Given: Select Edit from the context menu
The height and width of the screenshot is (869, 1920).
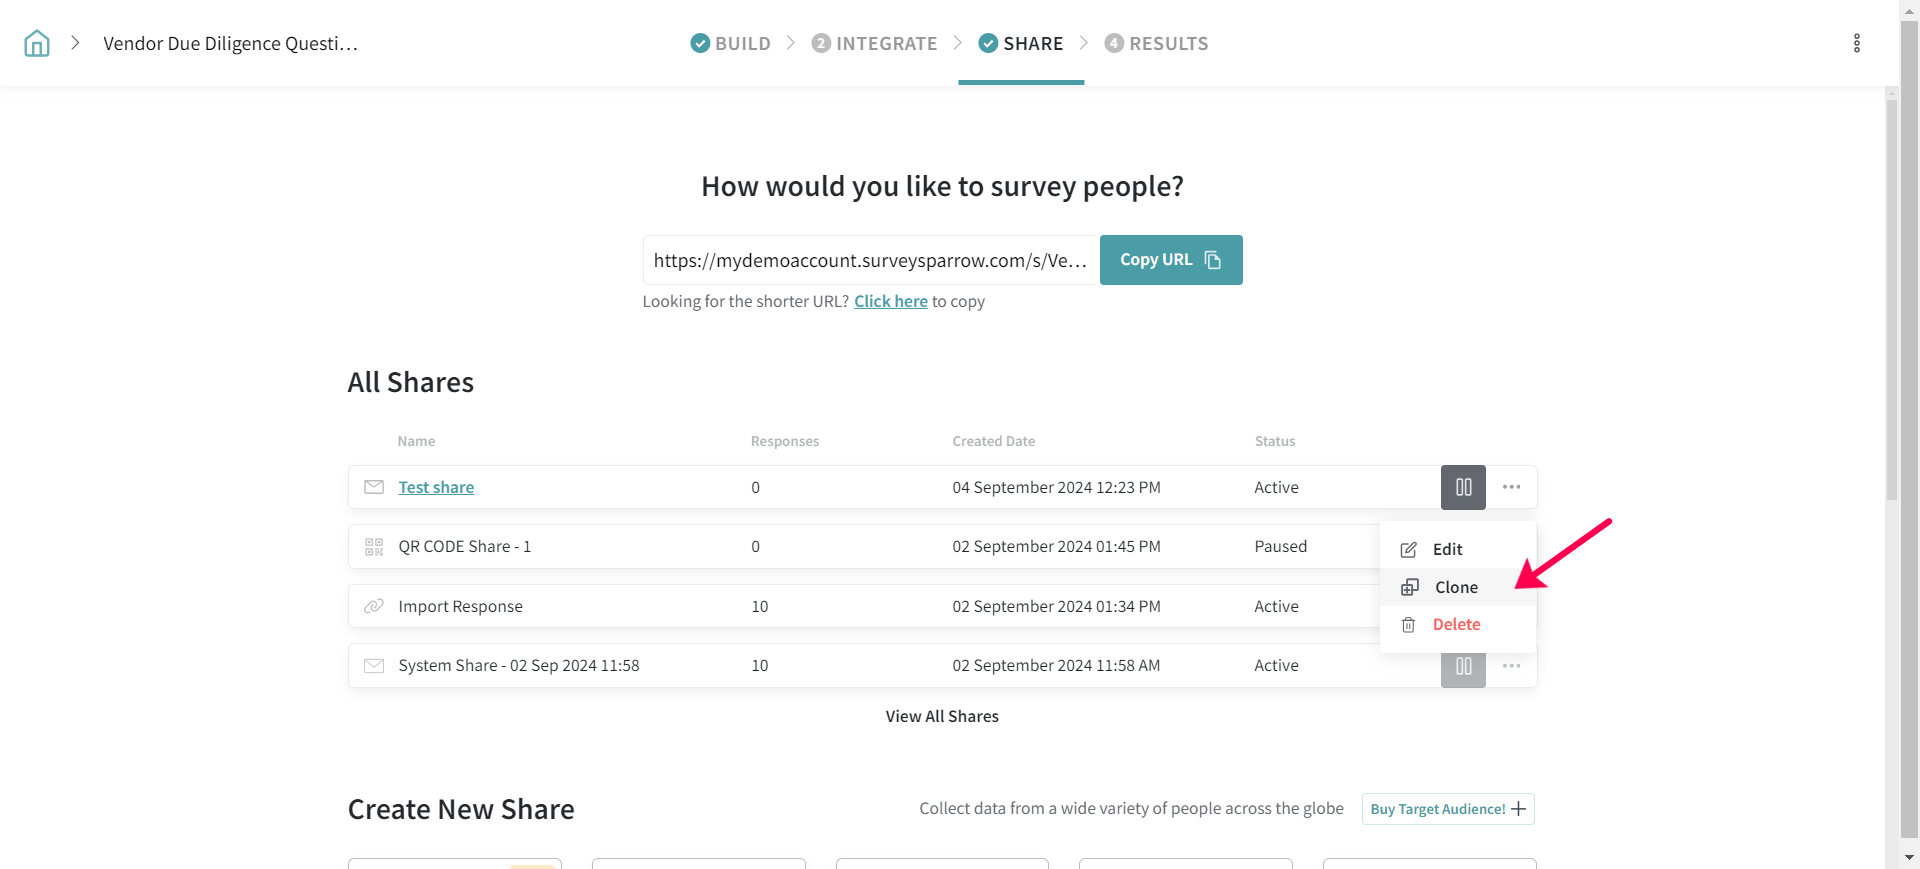Looking at the screenshot, I should coord(1446,549).
